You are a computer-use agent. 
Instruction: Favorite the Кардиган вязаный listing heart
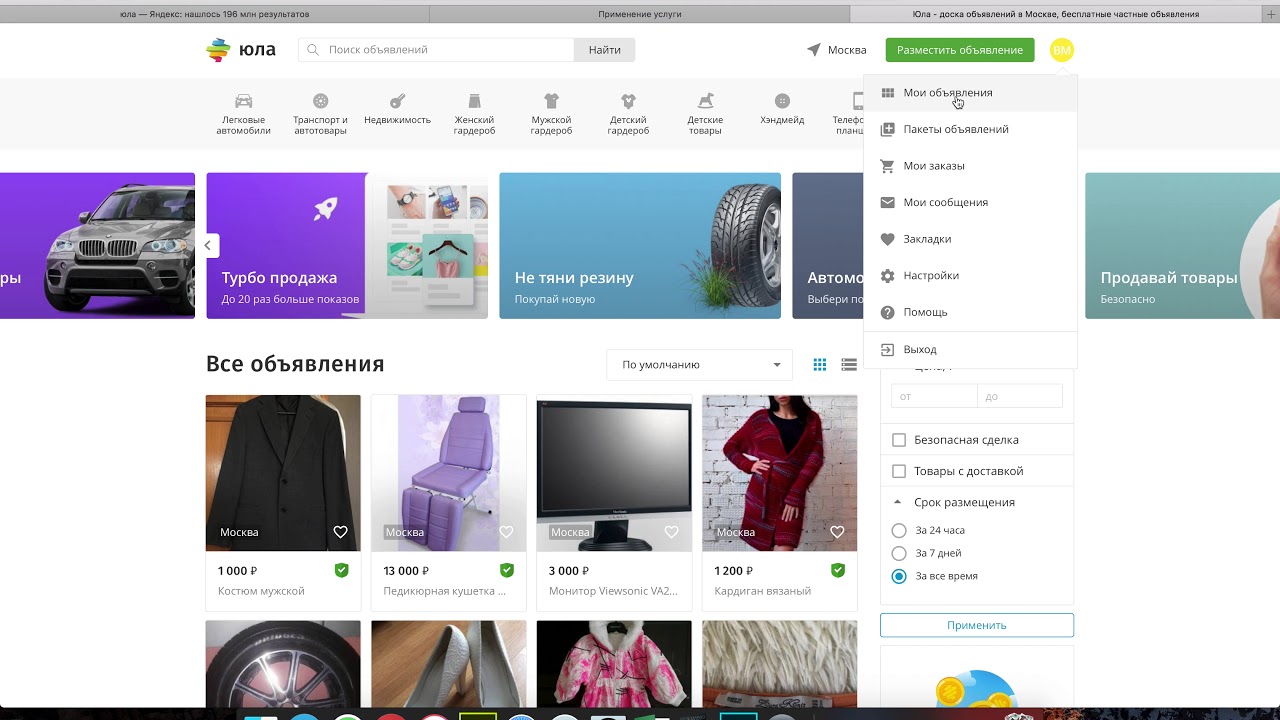837,532
